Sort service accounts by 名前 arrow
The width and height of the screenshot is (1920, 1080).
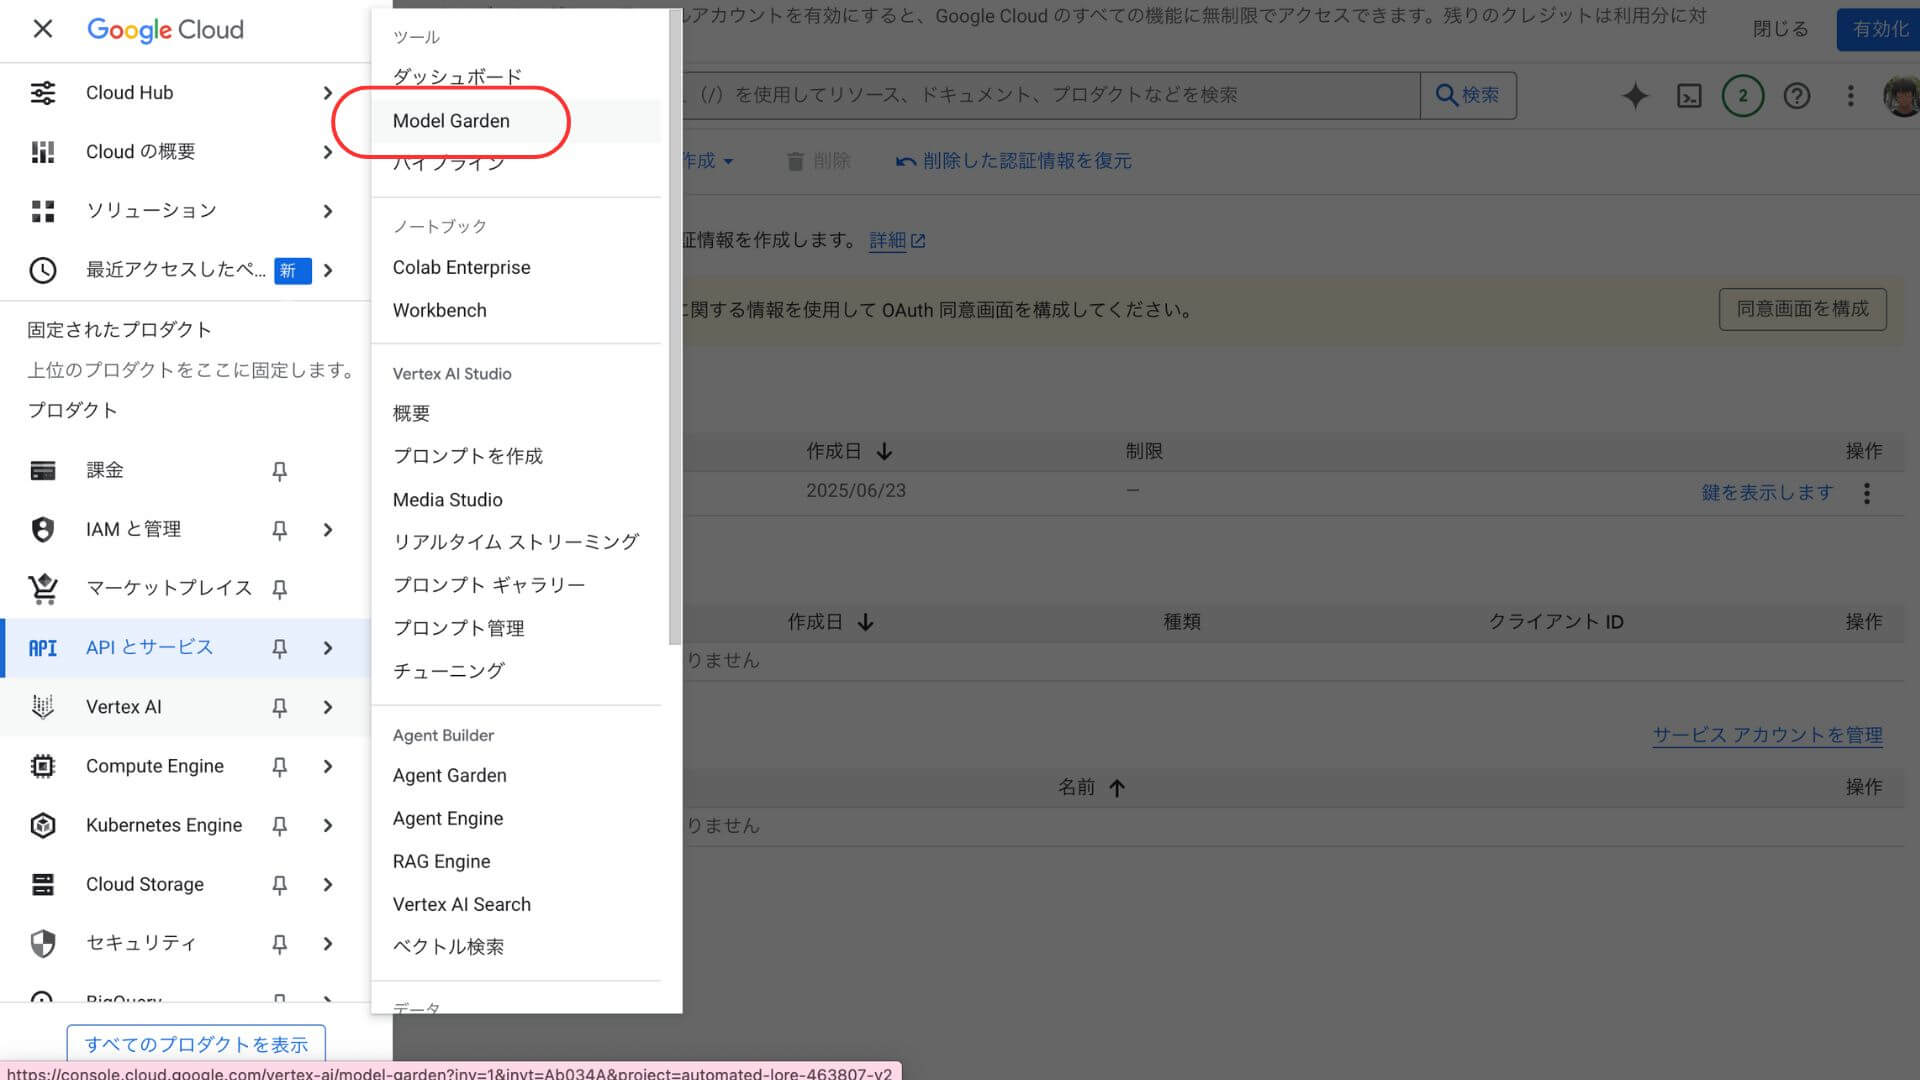click(1117, 788)
